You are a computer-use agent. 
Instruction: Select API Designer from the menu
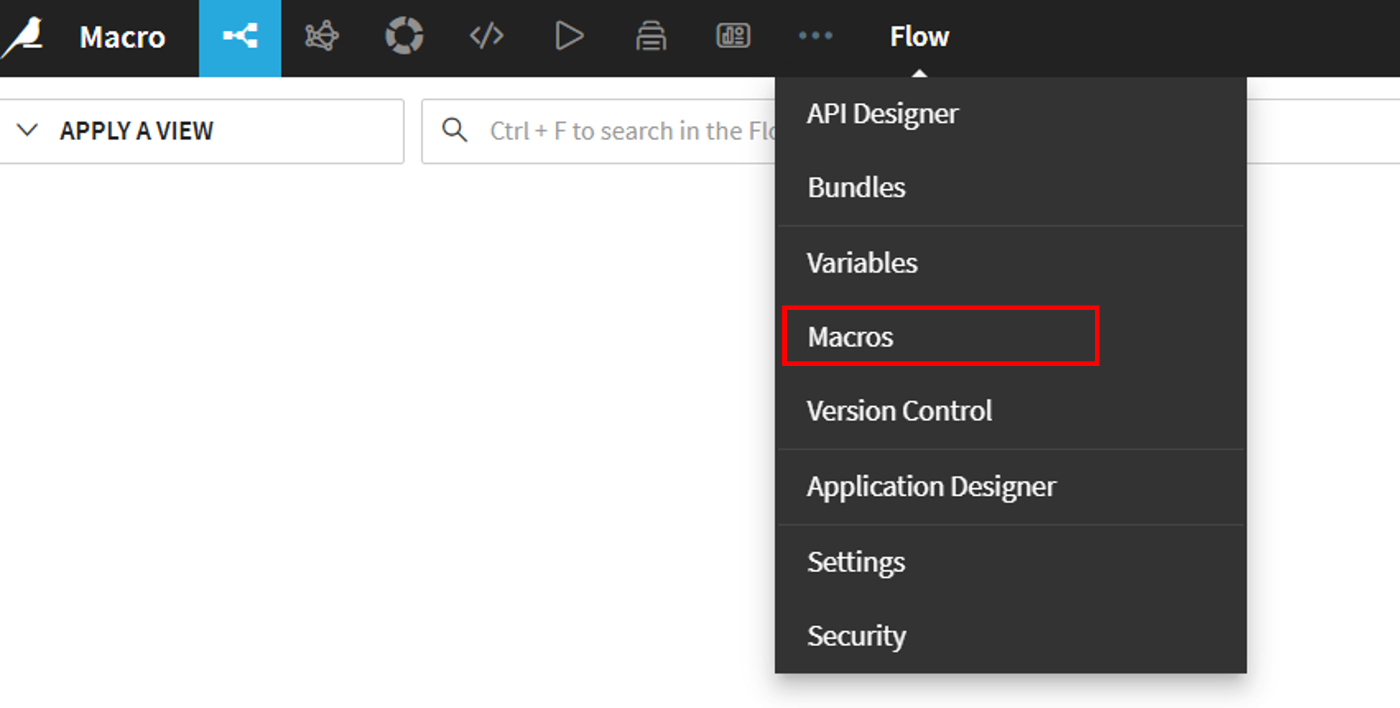click(x=882, y=114)
